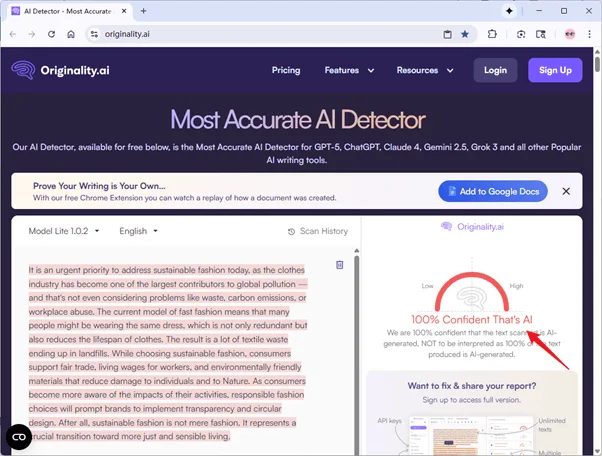
Task: Expand the Model Lite 1.0.2 dropdown
Action: (x=65, y=231)
